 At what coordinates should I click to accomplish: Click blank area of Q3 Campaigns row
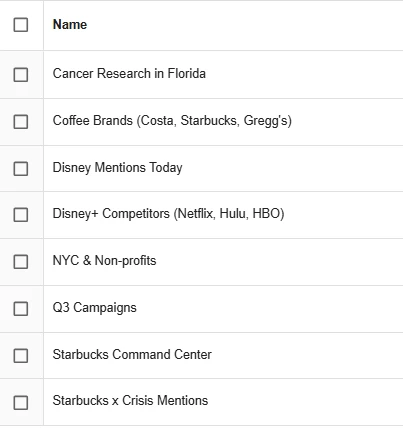(x=267, y=309)
